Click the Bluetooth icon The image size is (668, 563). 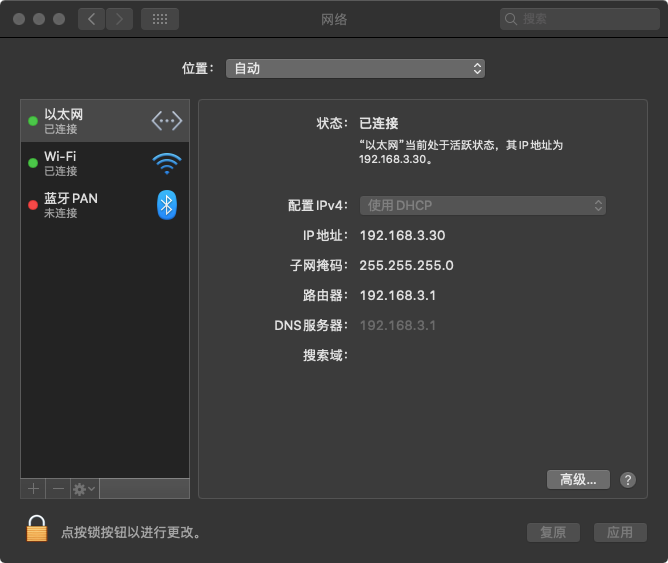[167, 205]
